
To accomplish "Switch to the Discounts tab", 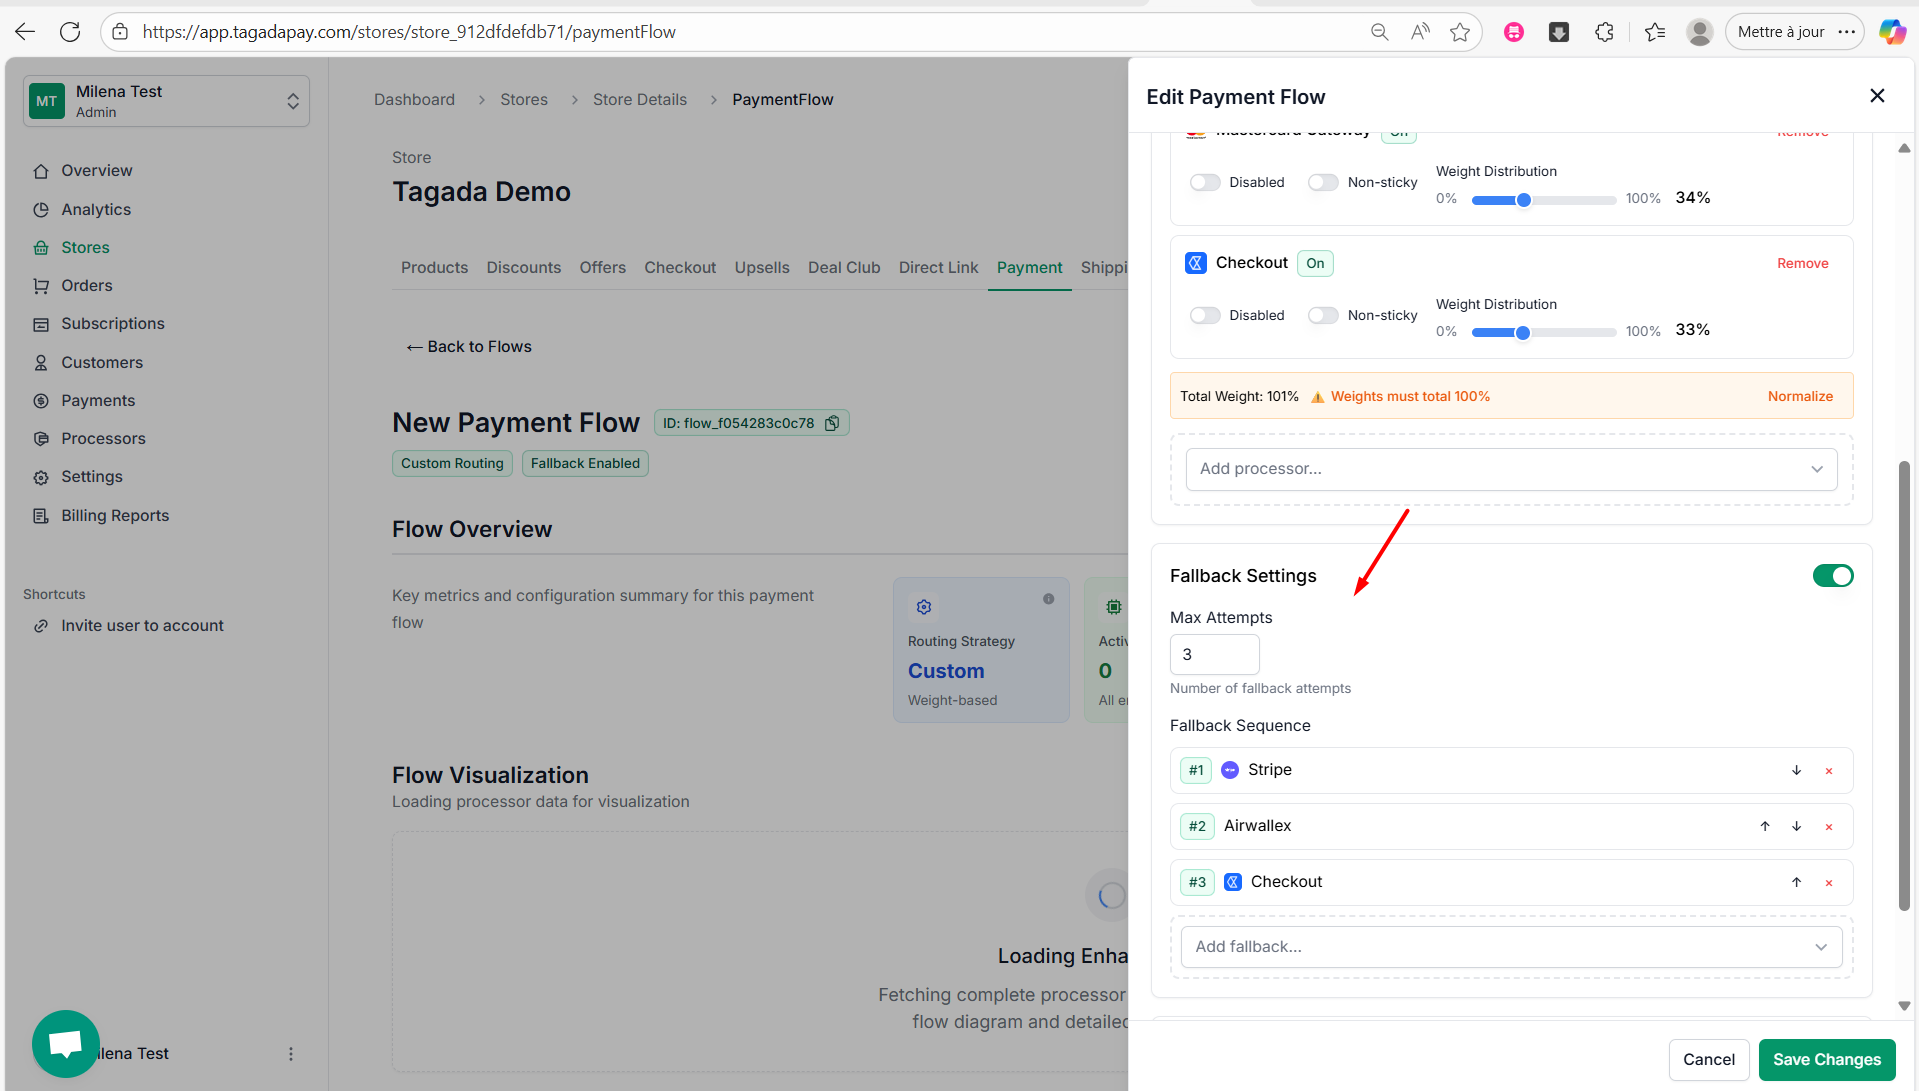I will click(x=523, y=268).
